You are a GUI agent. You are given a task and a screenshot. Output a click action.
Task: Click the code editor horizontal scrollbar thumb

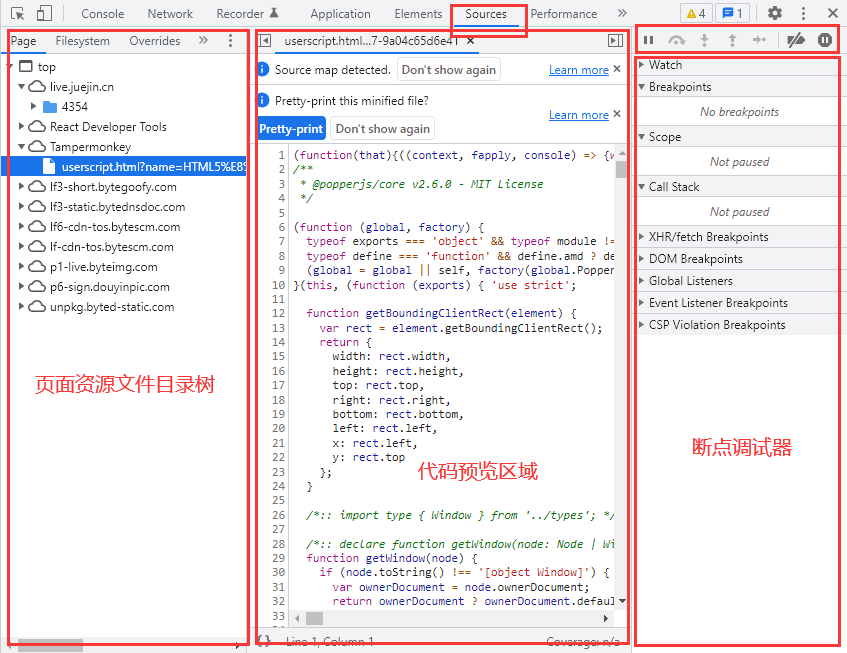(x=314, y=618)
